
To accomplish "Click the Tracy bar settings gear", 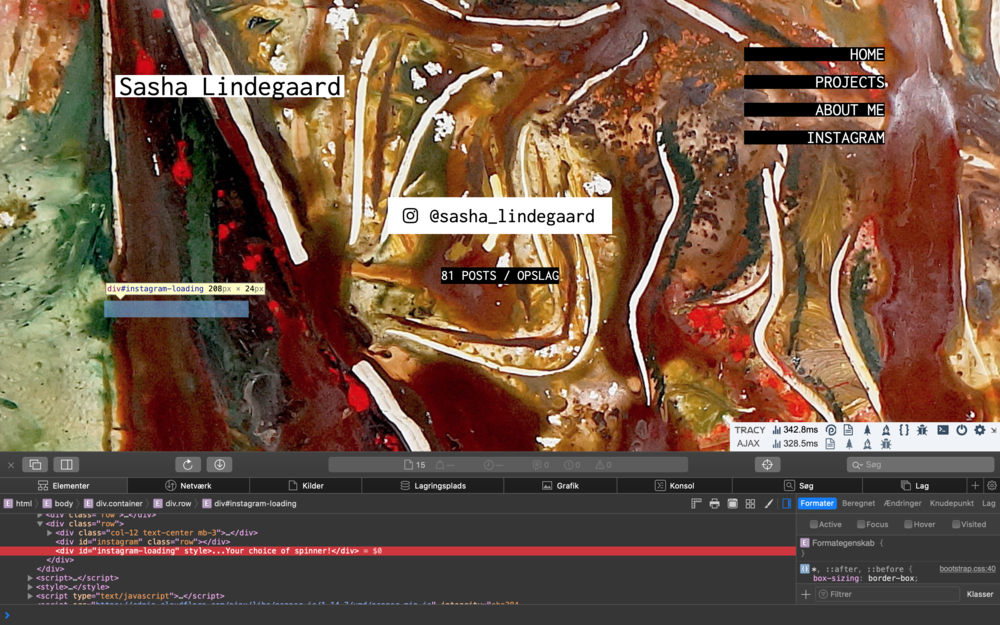I will coord(979,429).
